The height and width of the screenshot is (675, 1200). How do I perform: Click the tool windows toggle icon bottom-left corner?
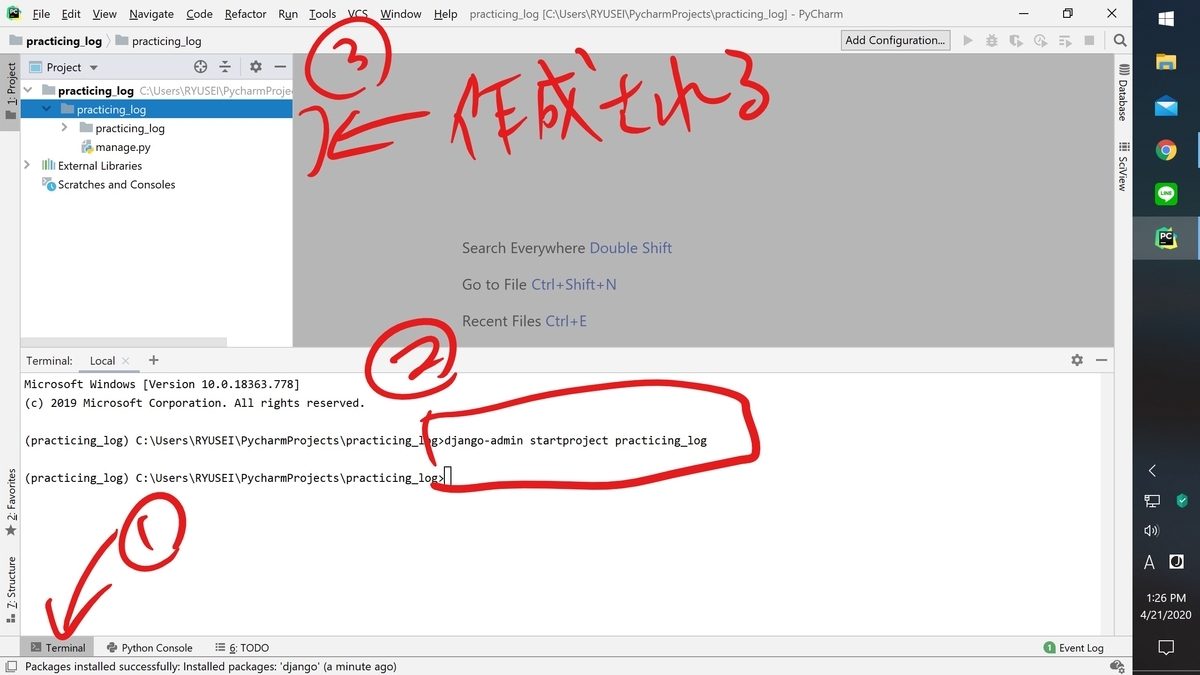tap(10, 667)
